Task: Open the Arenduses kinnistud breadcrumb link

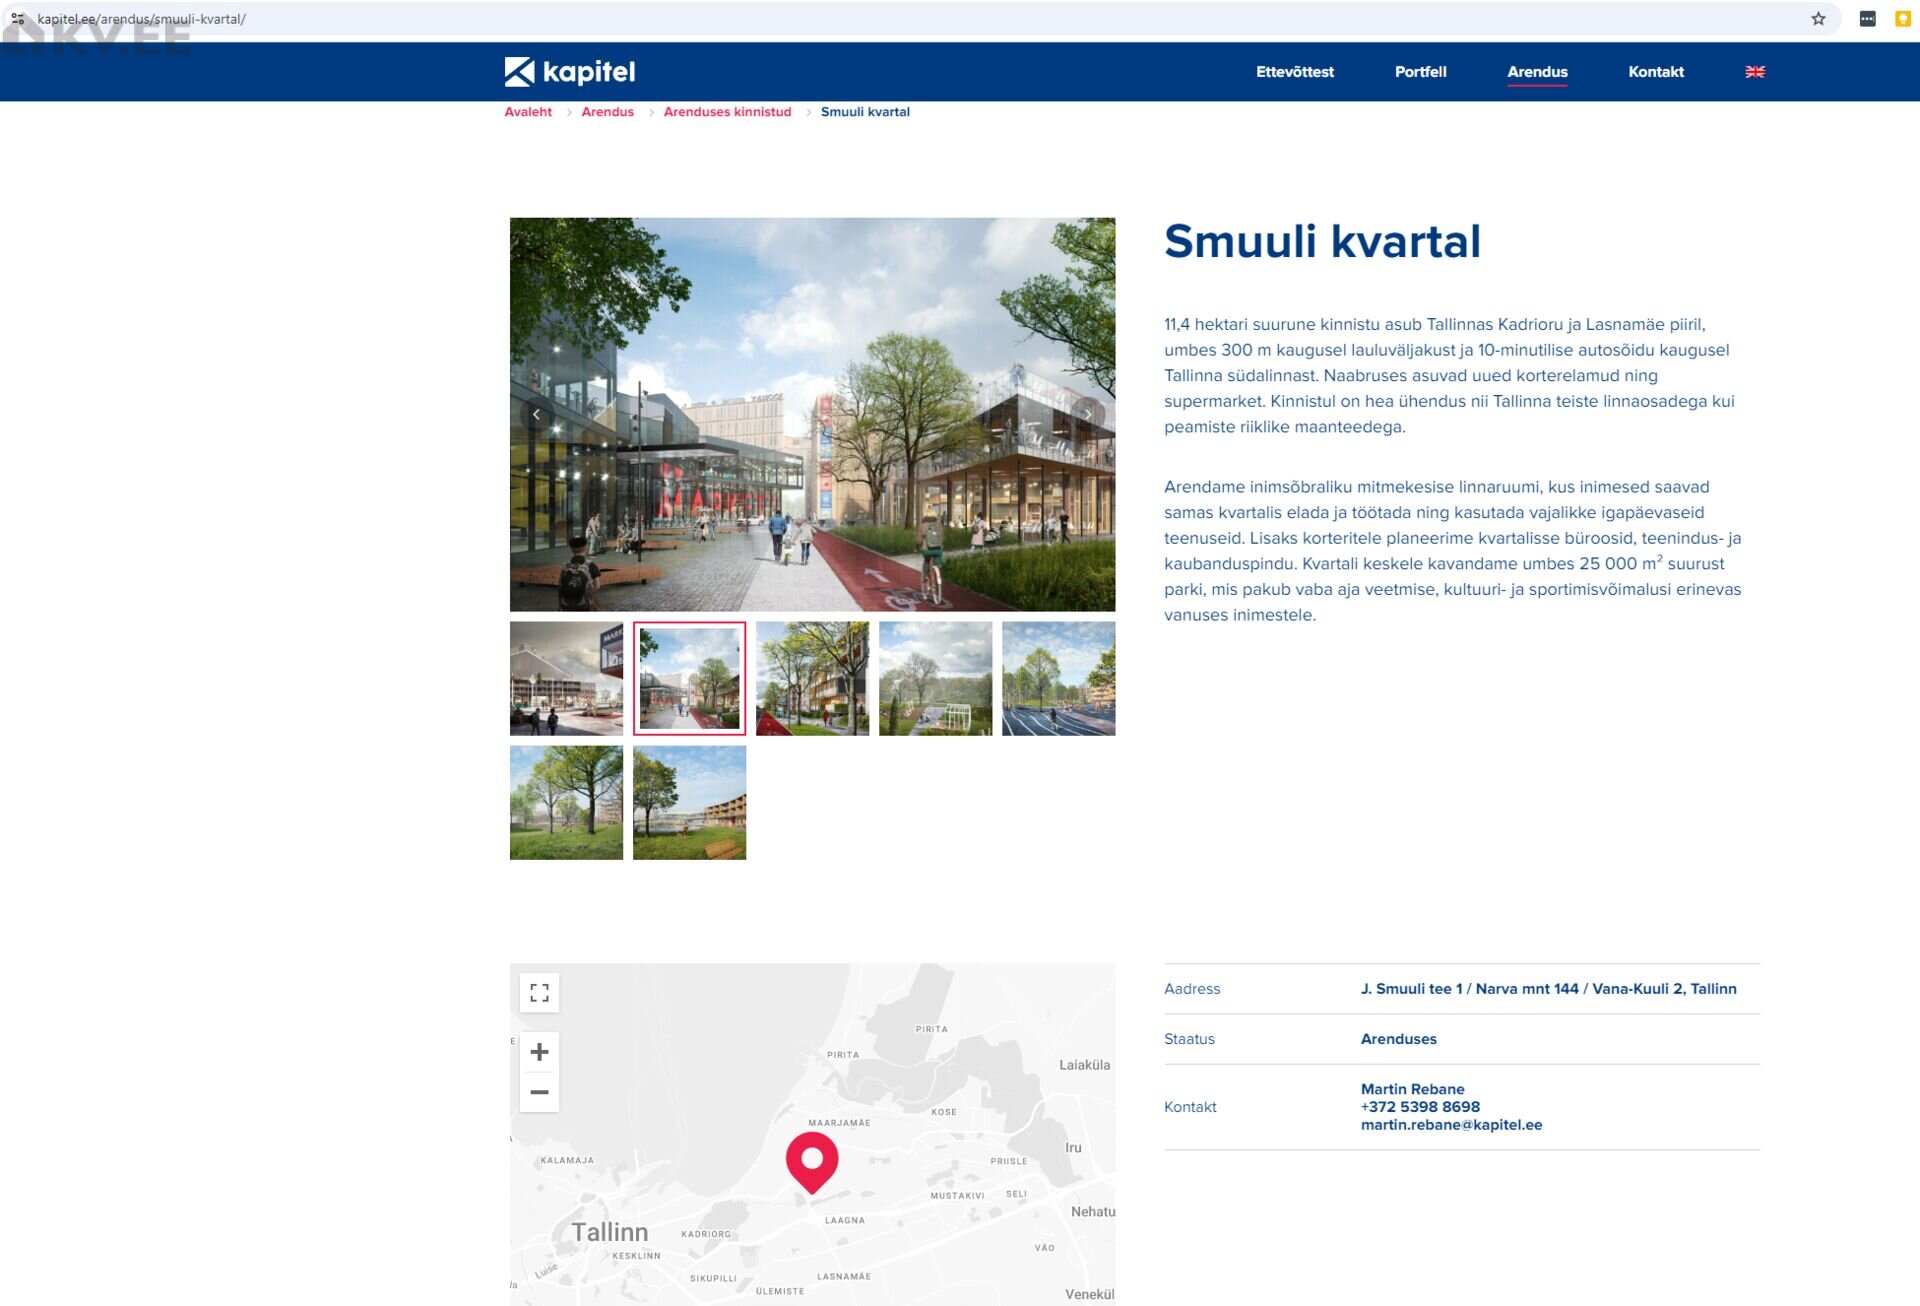Action: (x=727, y=112)
